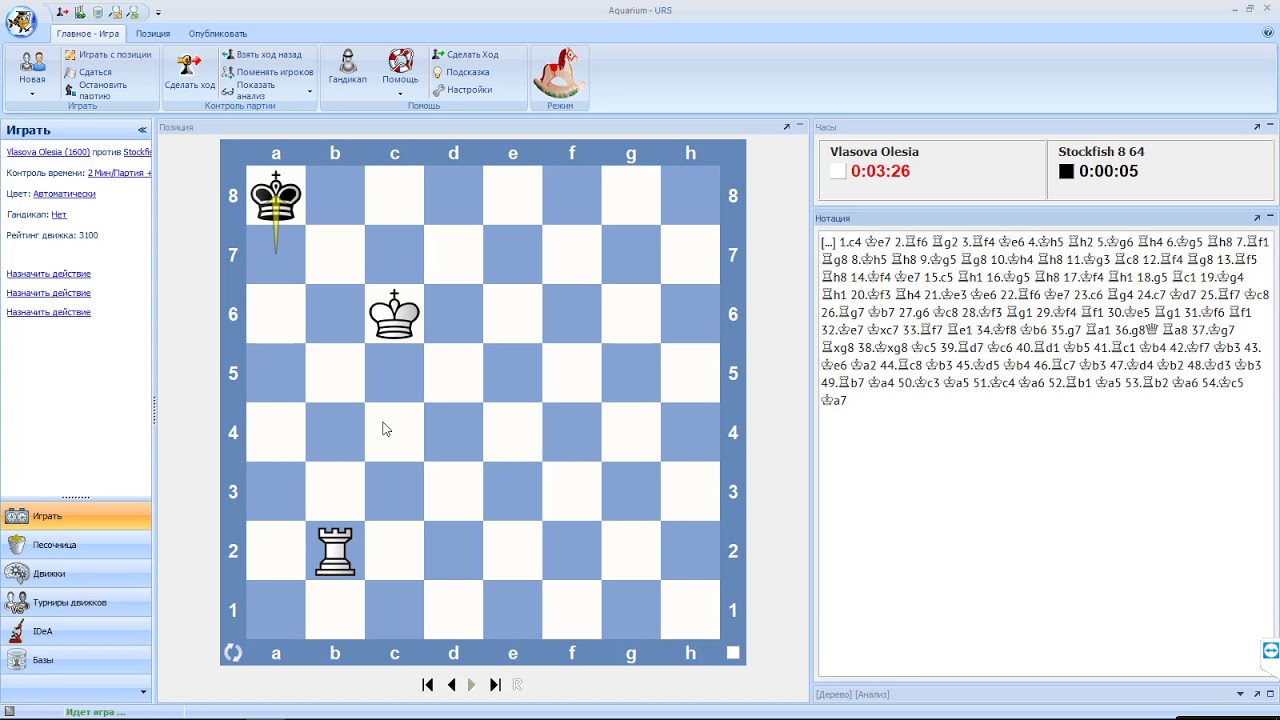This screenshot has height=720, width=1280.
Task: Expand the Показать анализ dropdown arrow
Action: [310, 91]
